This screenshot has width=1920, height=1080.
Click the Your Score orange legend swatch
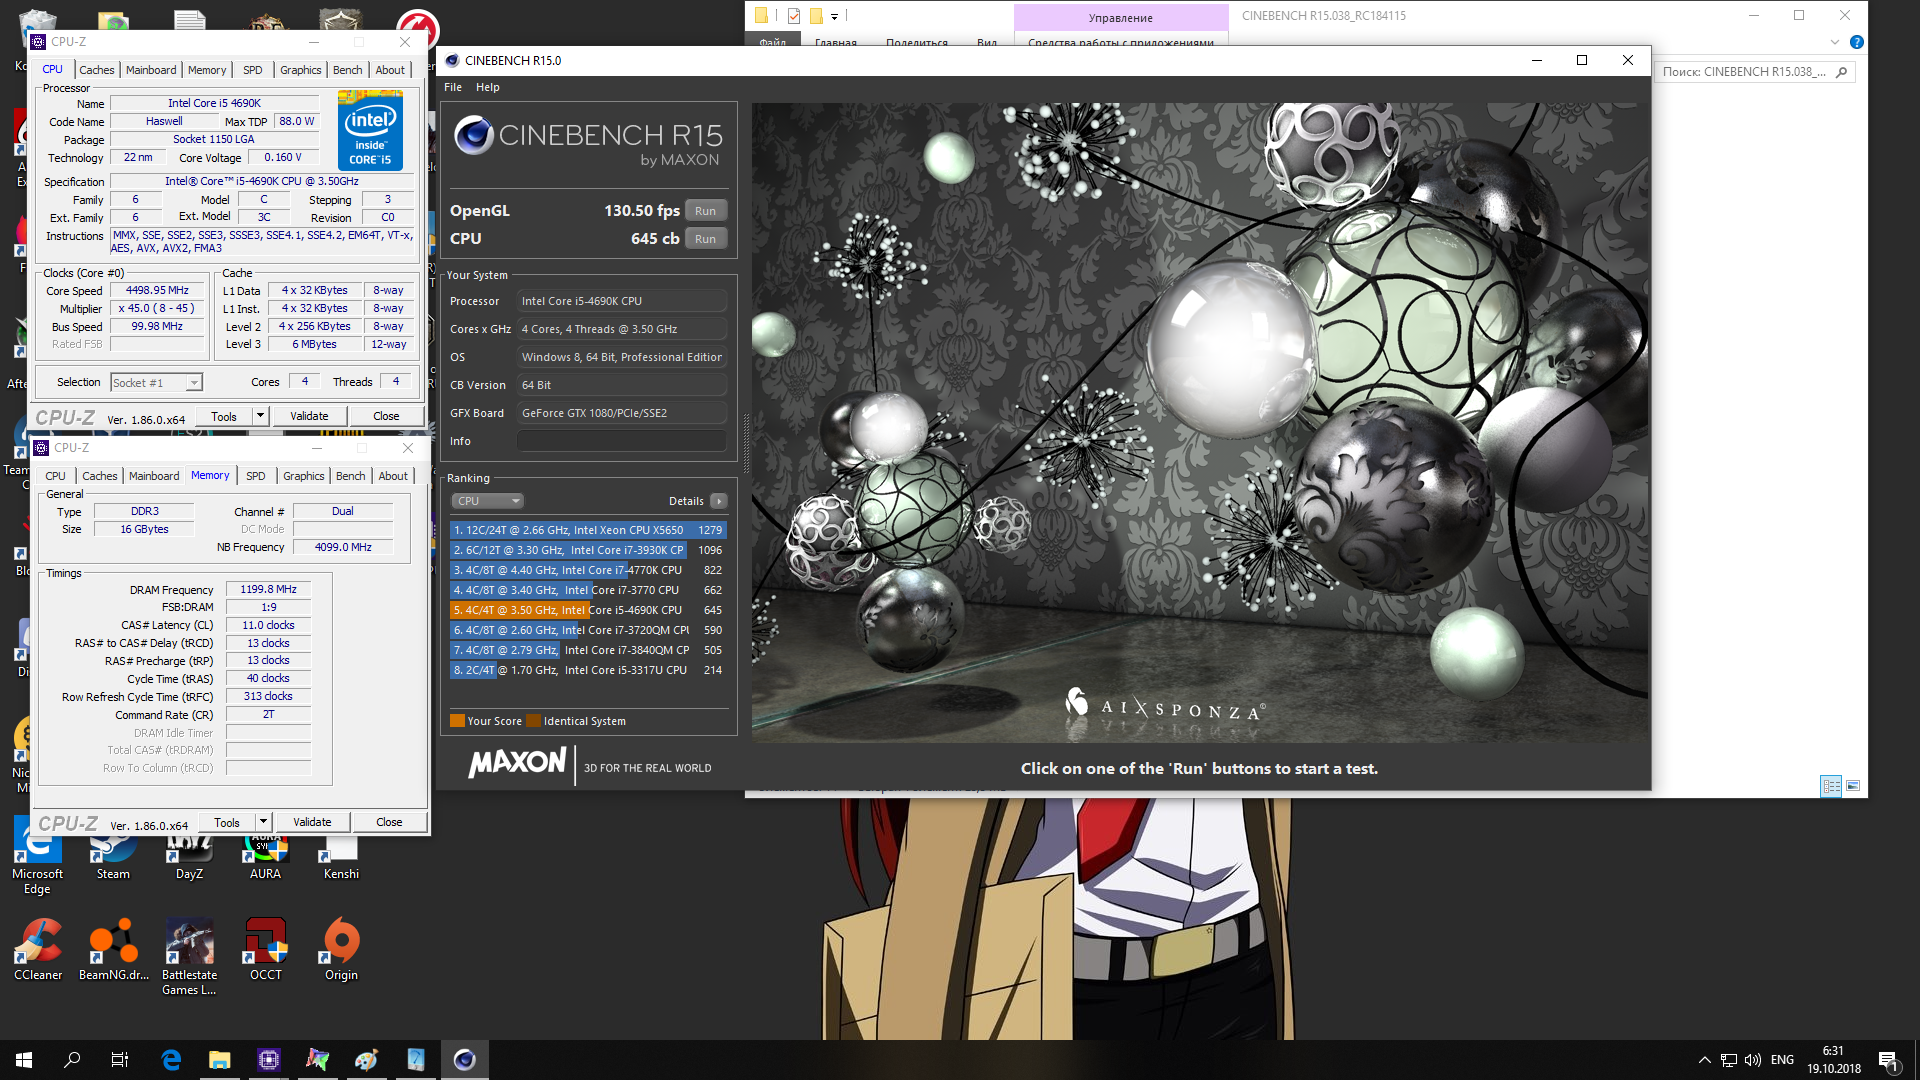457,721
